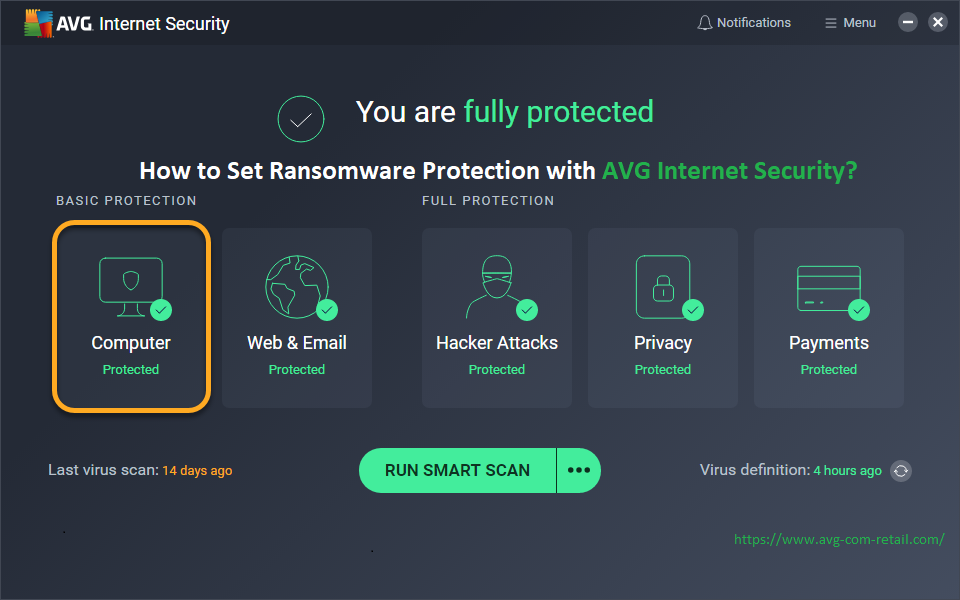Select the Privacy padlock icon
Viewport: 960px width, 600px height.
pyautogui.click(x=663, y=287)
